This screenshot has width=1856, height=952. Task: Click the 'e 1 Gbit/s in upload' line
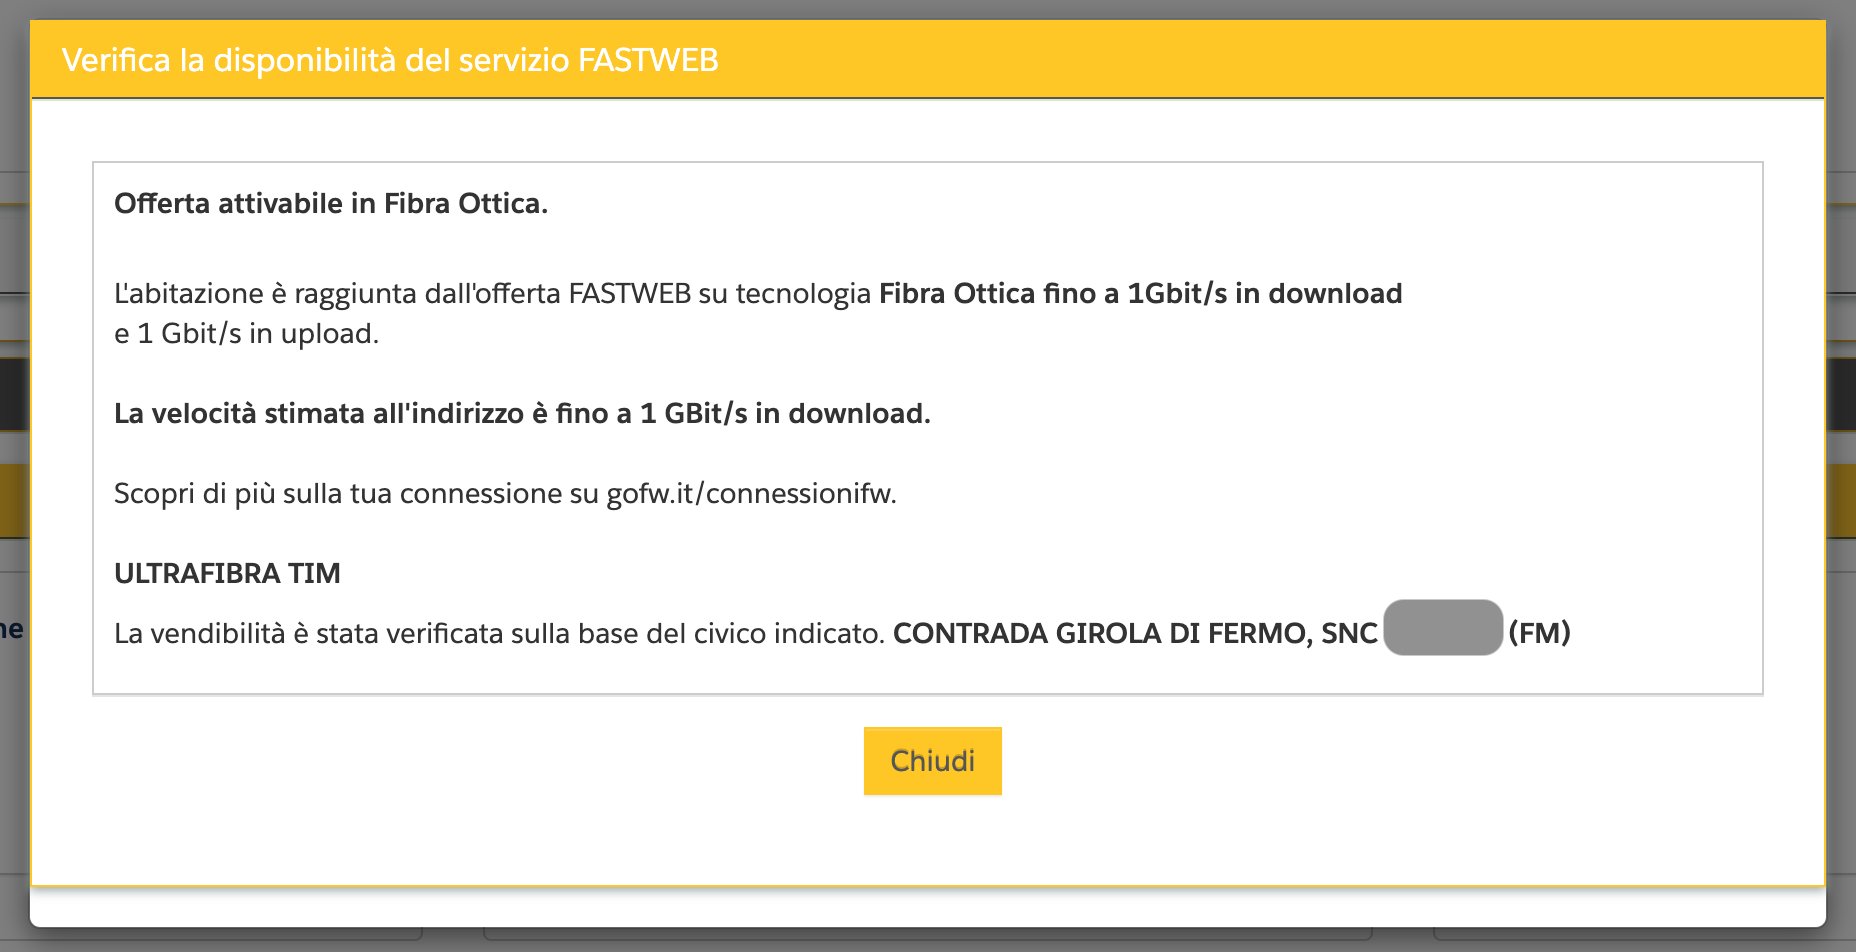point(246,334)
